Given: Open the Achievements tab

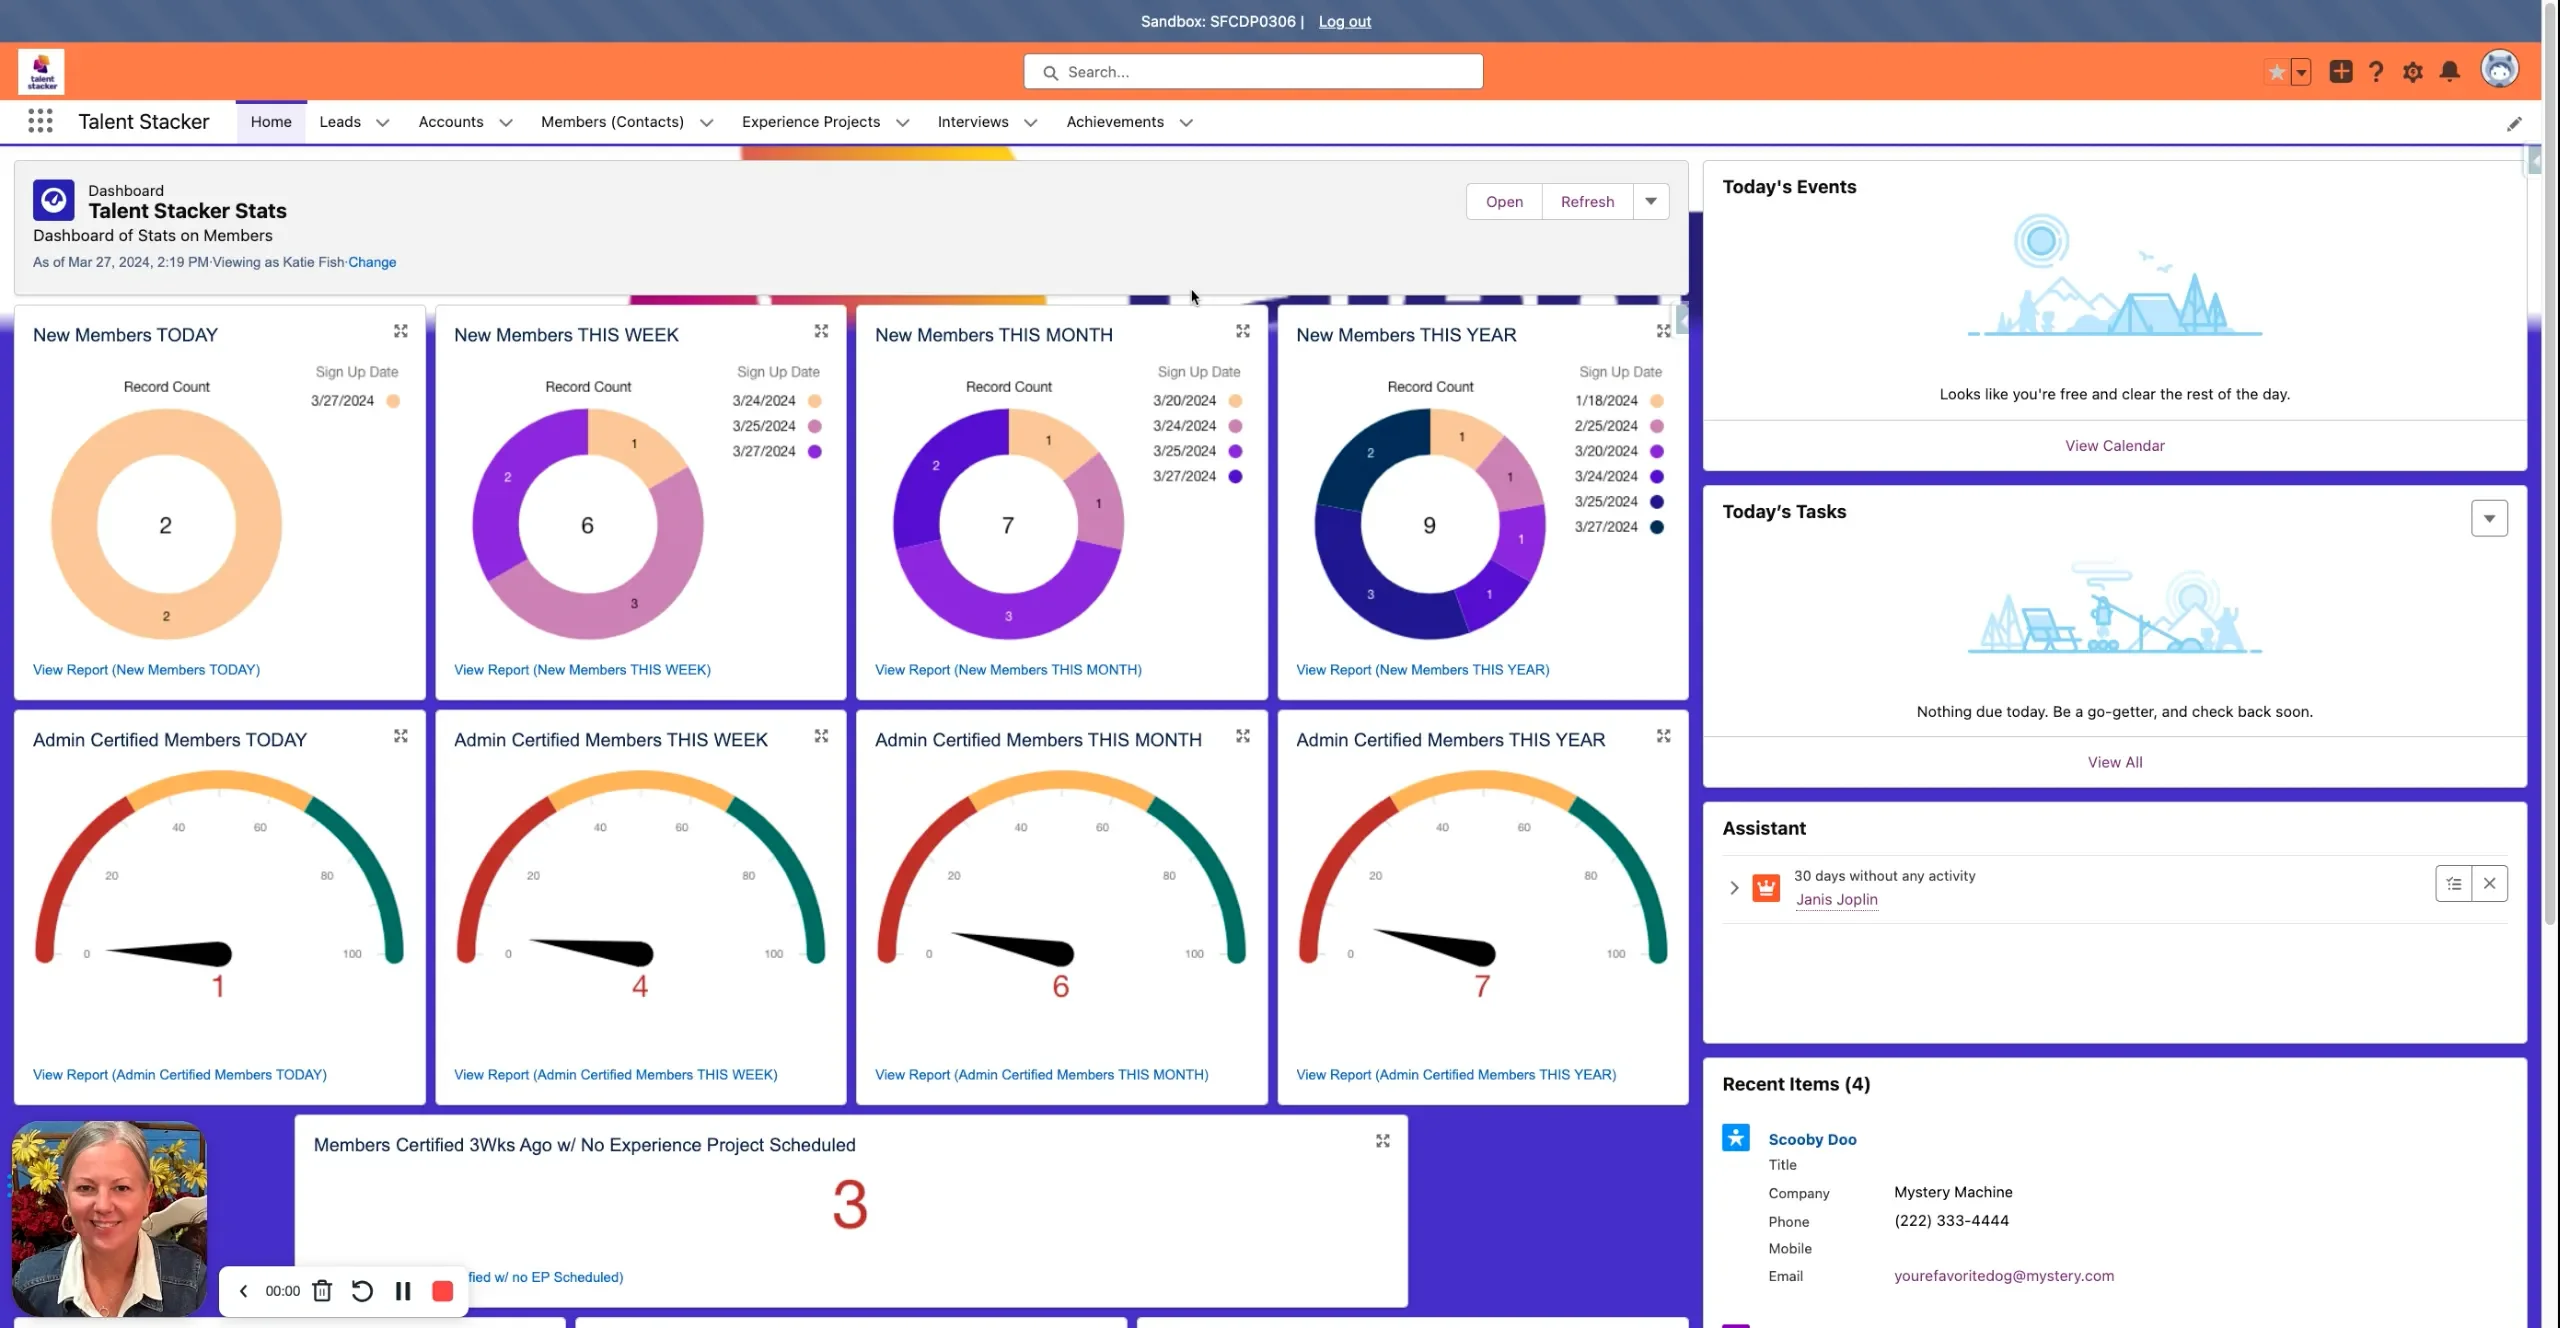Looking at the screenshot, I should tap(1115, 122).
